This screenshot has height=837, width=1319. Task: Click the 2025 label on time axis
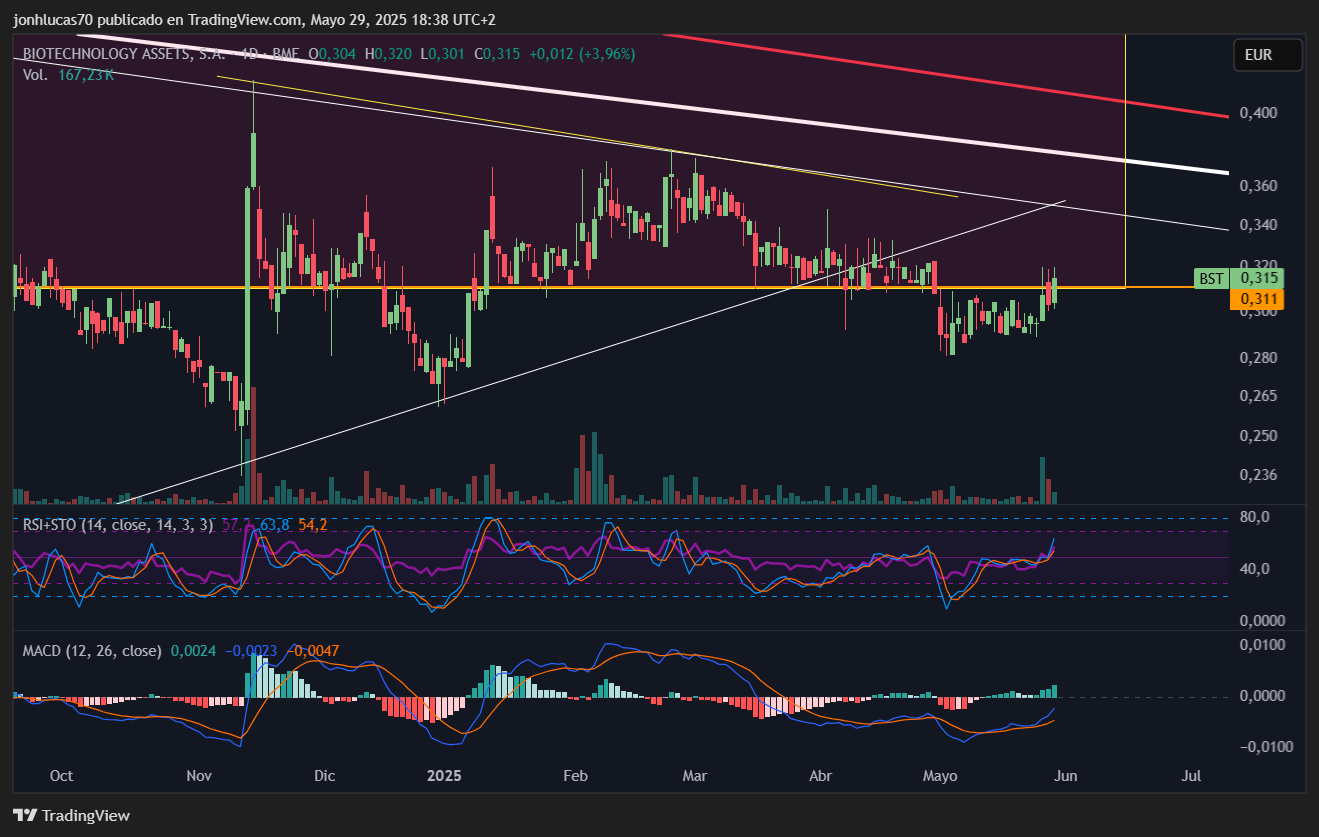click(x=443, y=776)
